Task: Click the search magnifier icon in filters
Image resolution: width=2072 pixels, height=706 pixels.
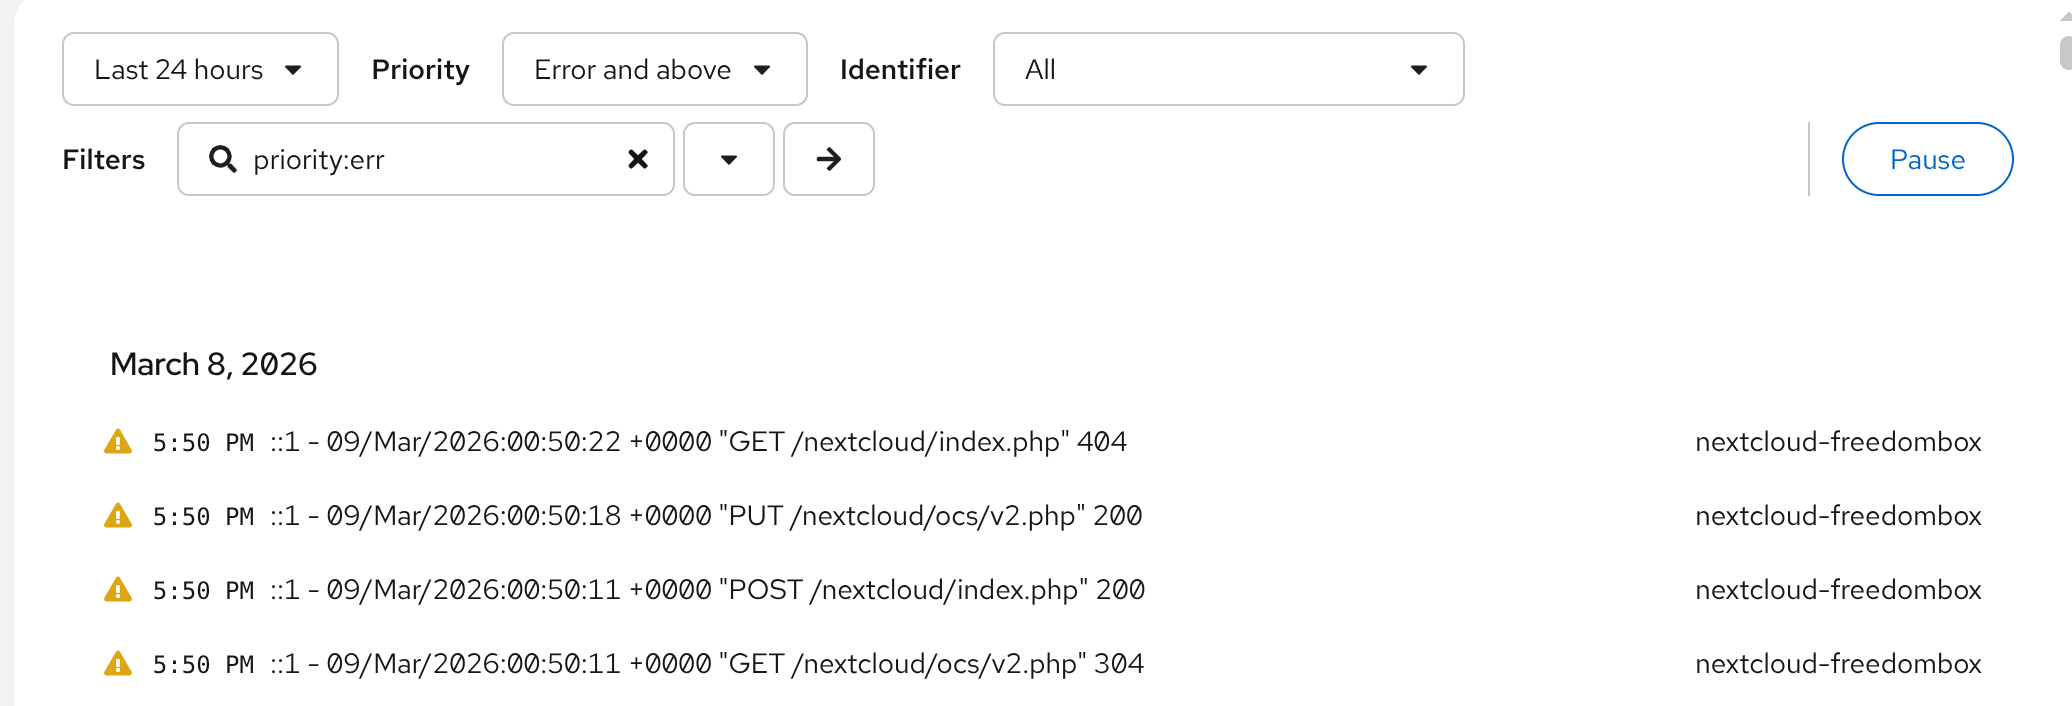Action: pyautogui.click(x=222, y=159)
